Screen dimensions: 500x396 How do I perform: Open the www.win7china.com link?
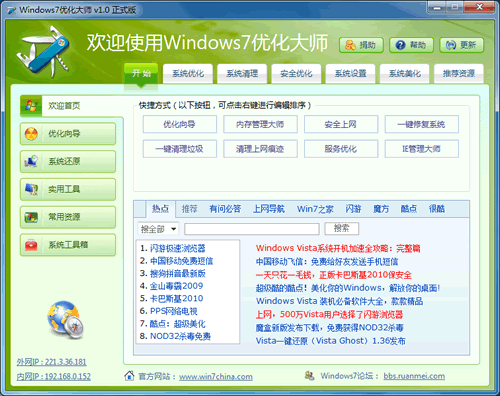point(216,376)
